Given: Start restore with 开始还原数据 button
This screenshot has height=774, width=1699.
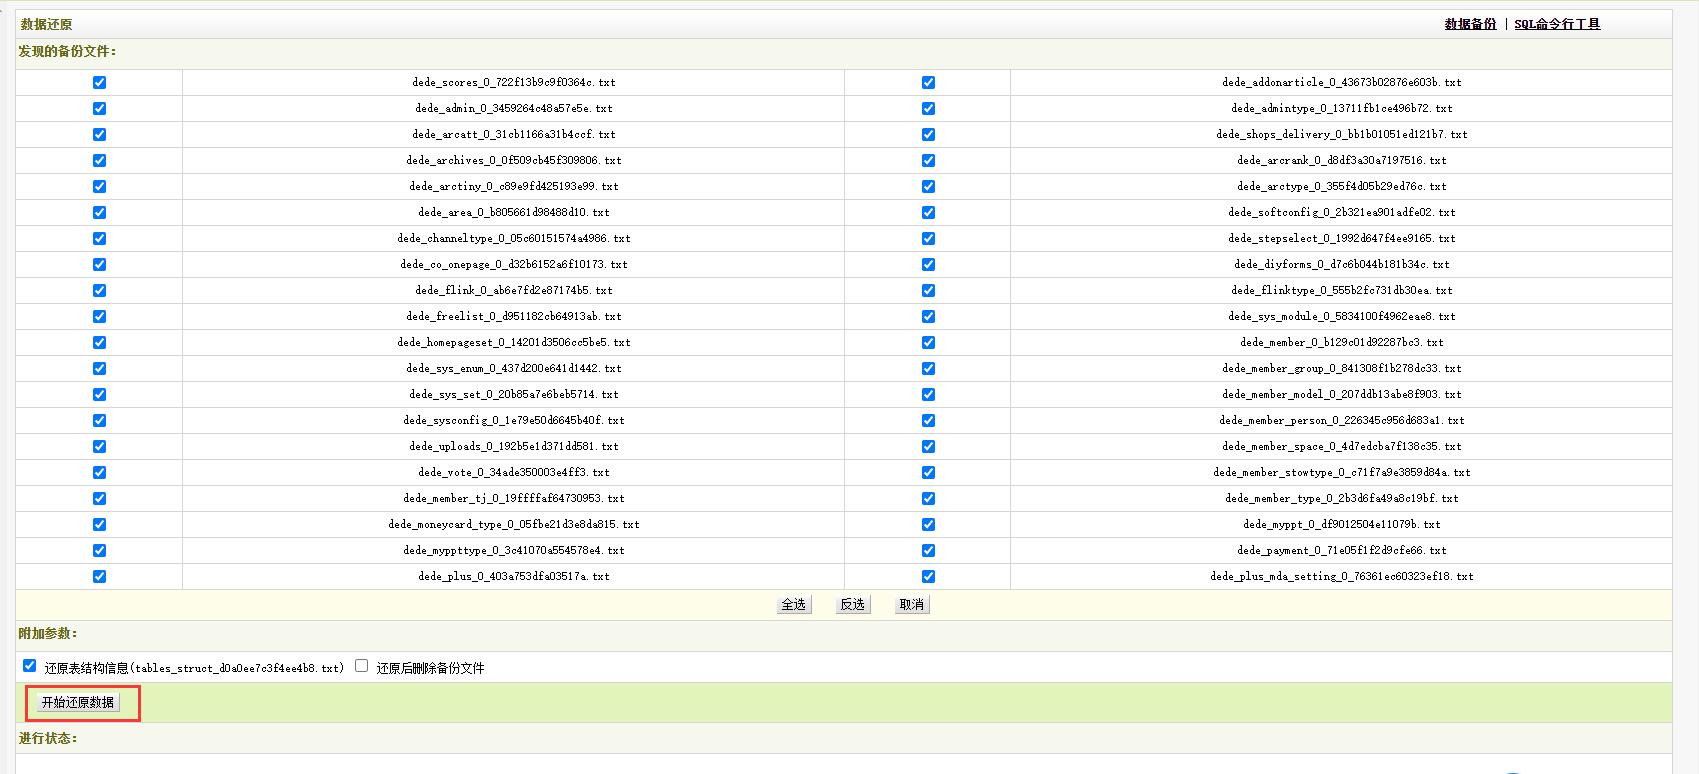Looking at the screenshot, I should 78,702.
